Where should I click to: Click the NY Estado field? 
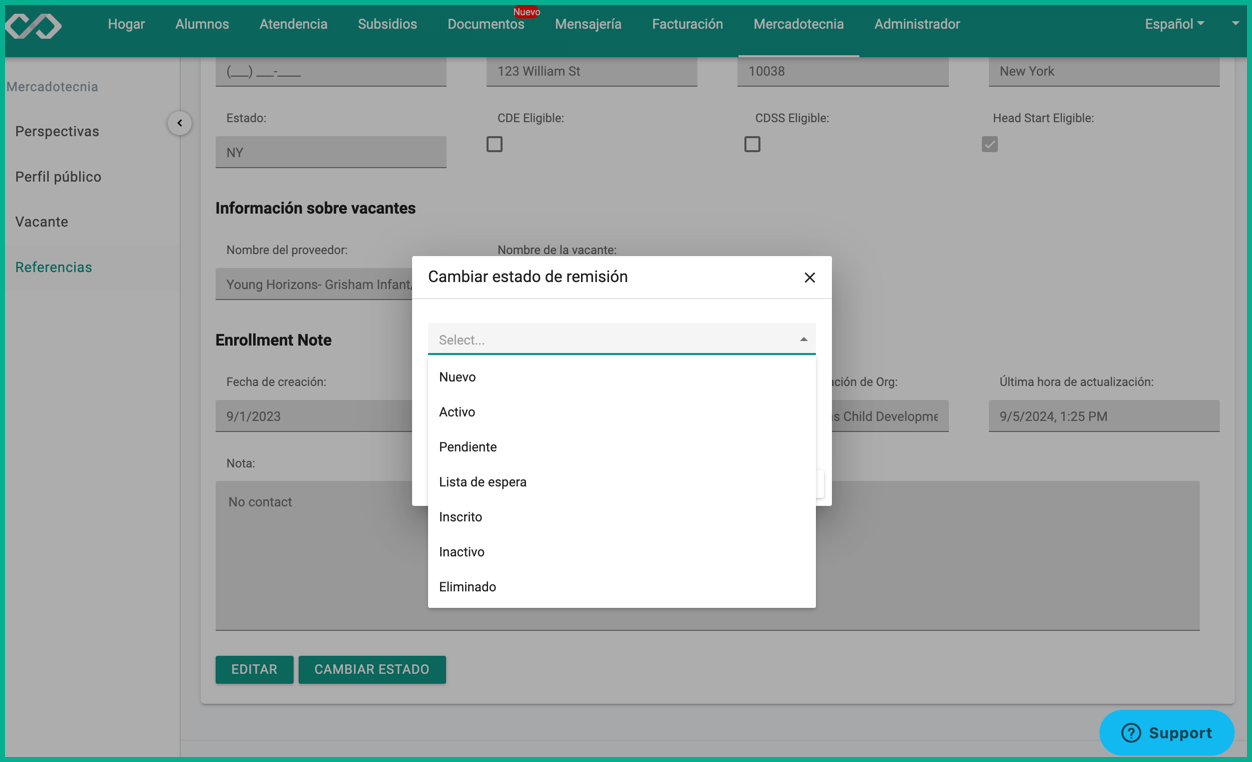331,152
